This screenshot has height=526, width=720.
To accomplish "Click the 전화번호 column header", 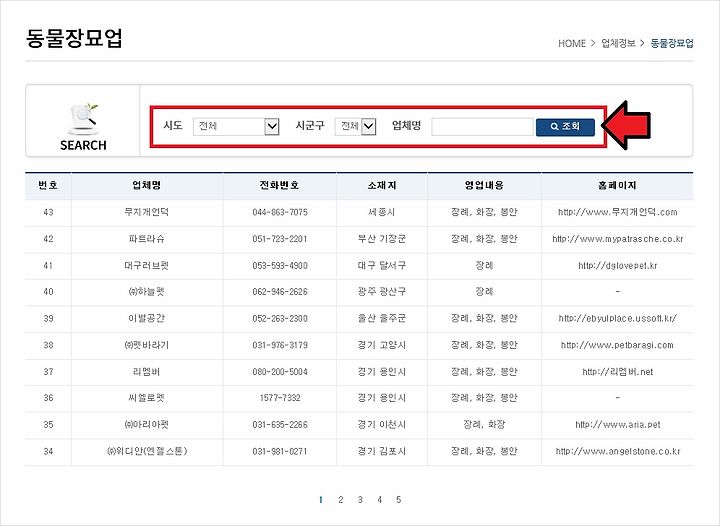I will [279, 185].
